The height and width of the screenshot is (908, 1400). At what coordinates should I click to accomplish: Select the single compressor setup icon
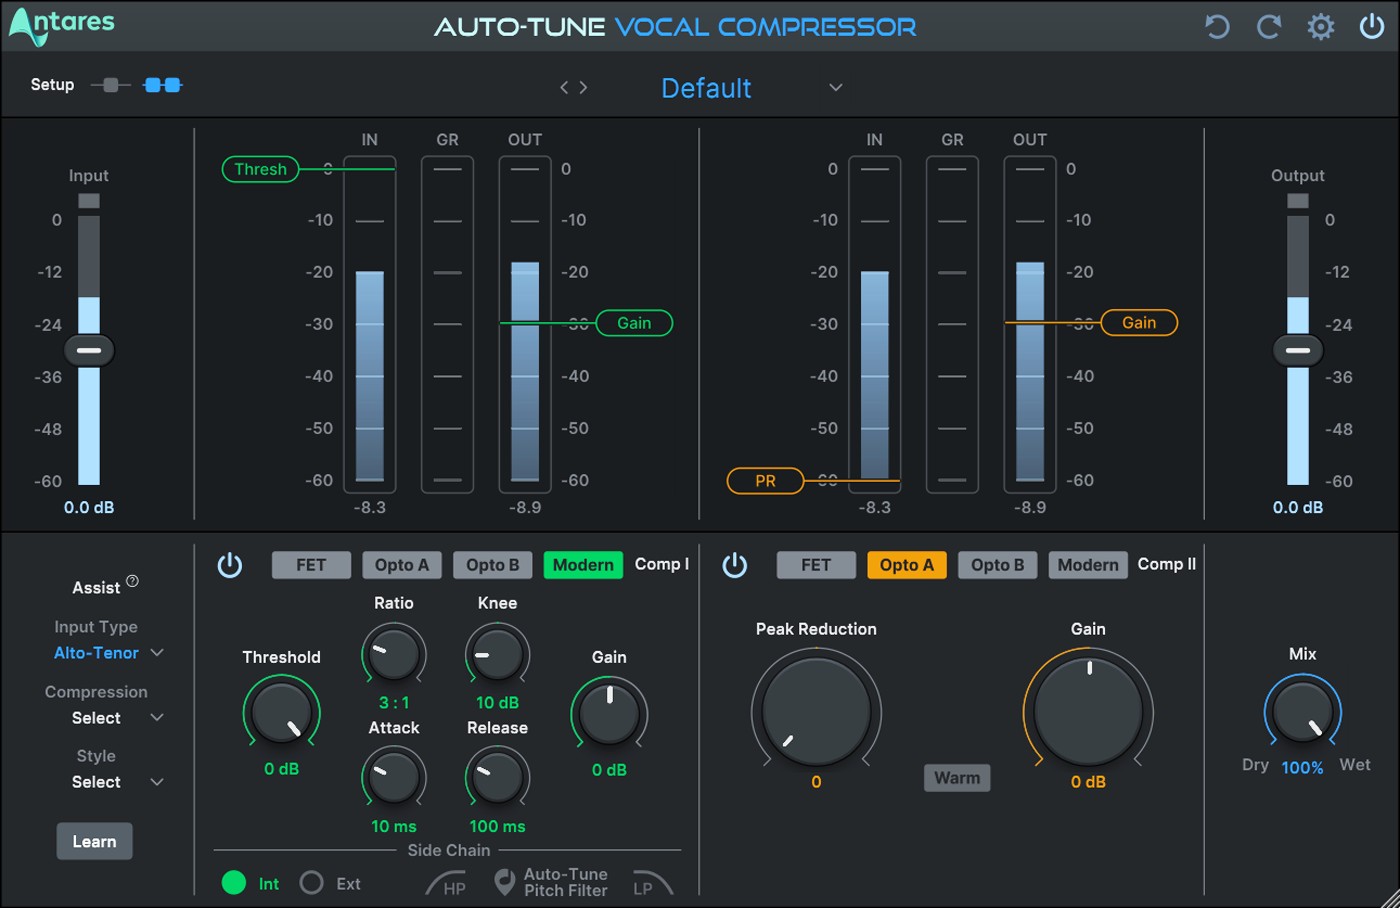point(110,85)
